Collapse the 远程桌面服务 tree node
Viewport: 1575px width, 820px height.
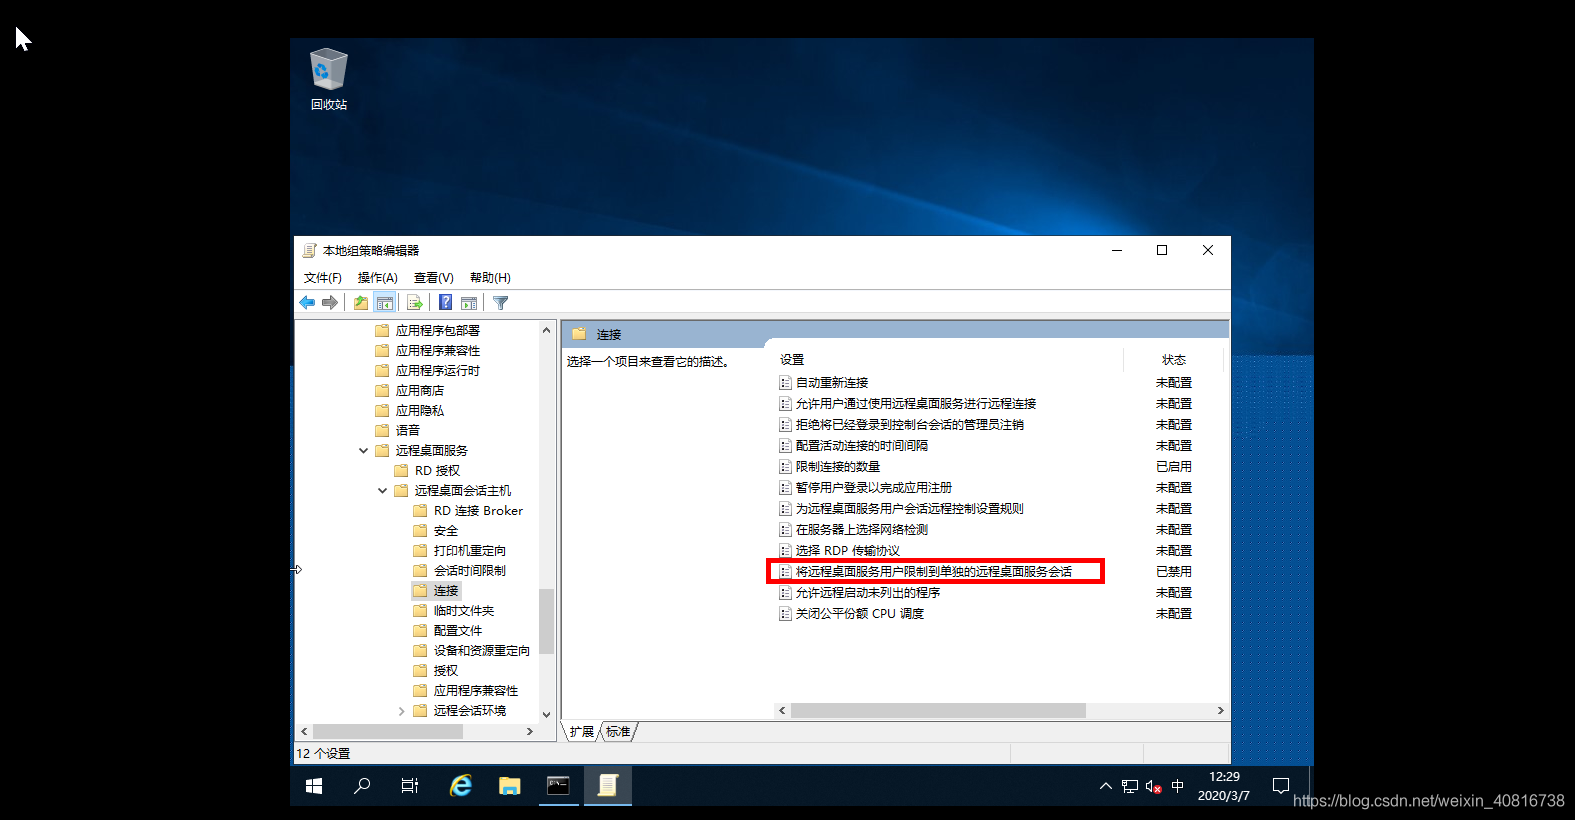(x=364, y=451)
